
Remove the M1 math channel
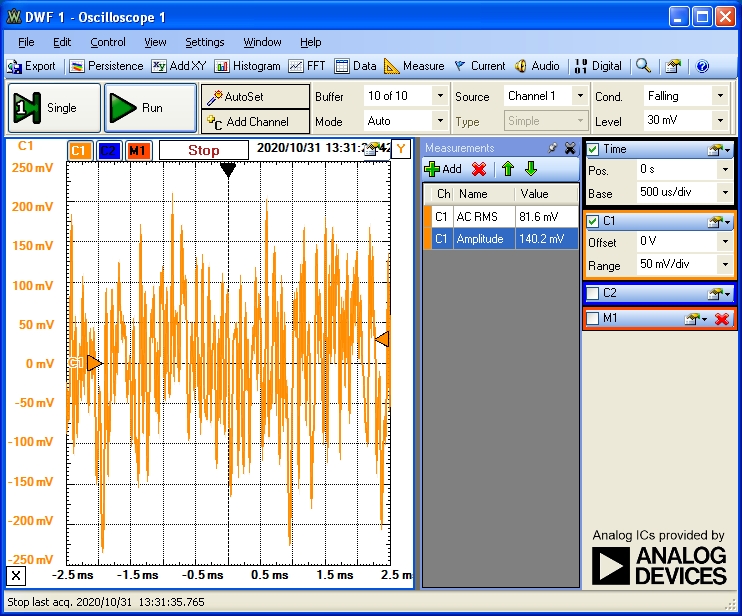(722, 319)
